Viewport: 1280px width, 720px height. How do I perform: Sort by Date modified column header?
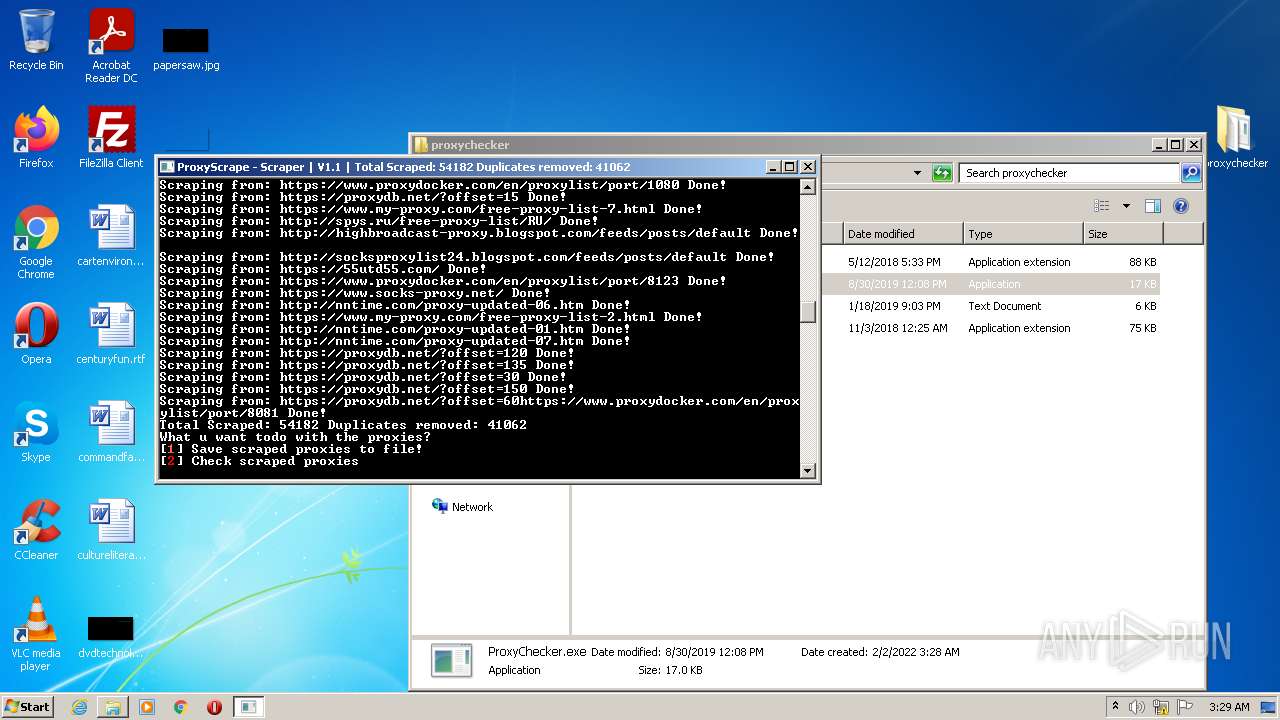(903, 234)
